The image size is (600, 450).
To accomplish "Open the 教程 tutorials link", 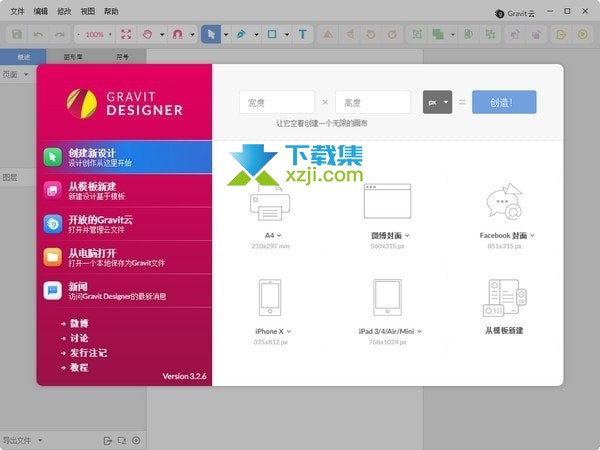I will [x=79, y=367].
